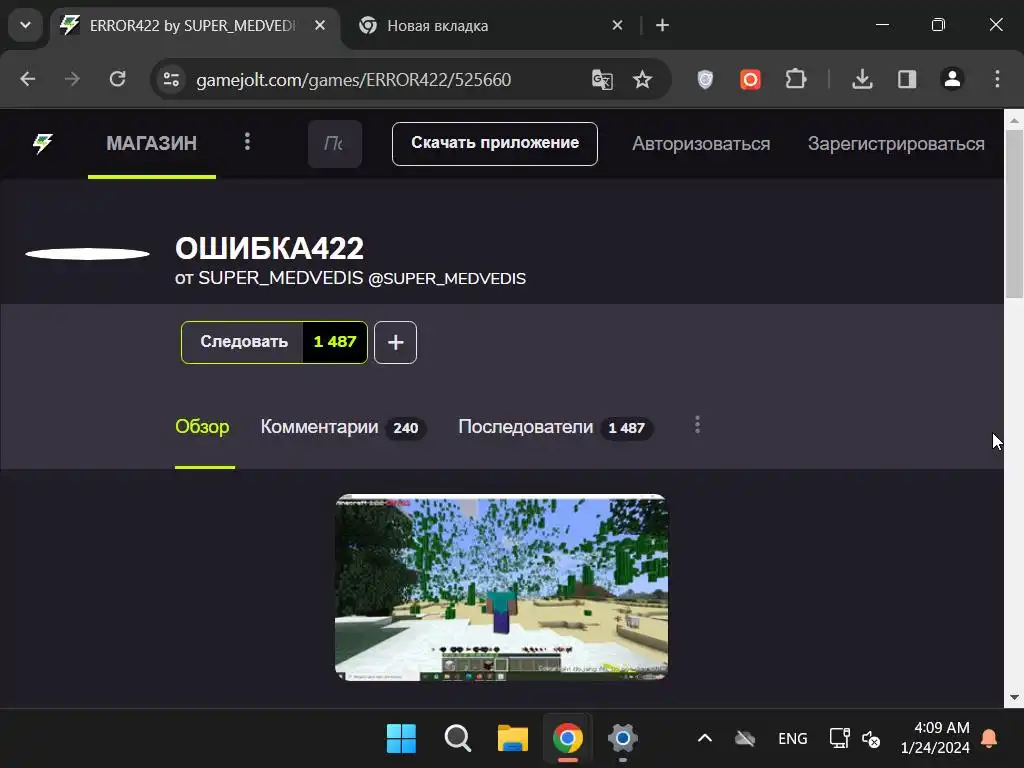Click the browser forward arrow

(x=72, y=80)
